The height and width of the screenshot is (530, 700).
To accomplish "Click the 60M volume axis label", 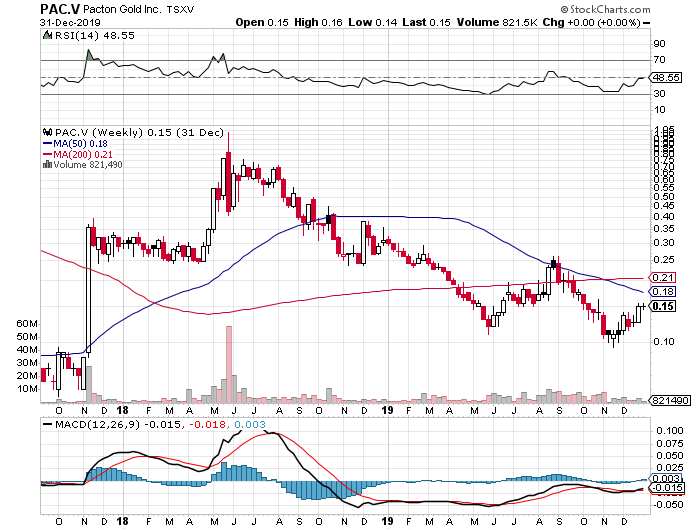I will [27, 324].
